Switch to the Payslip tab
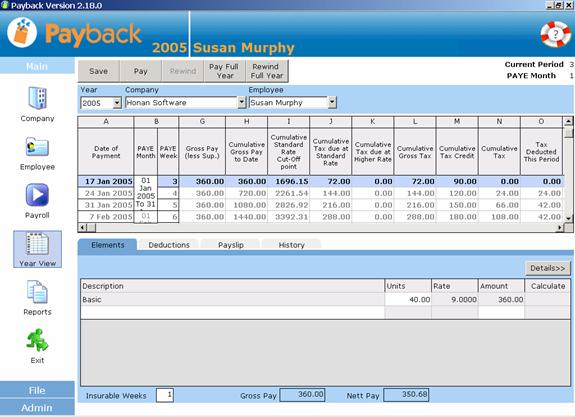 (x=231, y=245)
